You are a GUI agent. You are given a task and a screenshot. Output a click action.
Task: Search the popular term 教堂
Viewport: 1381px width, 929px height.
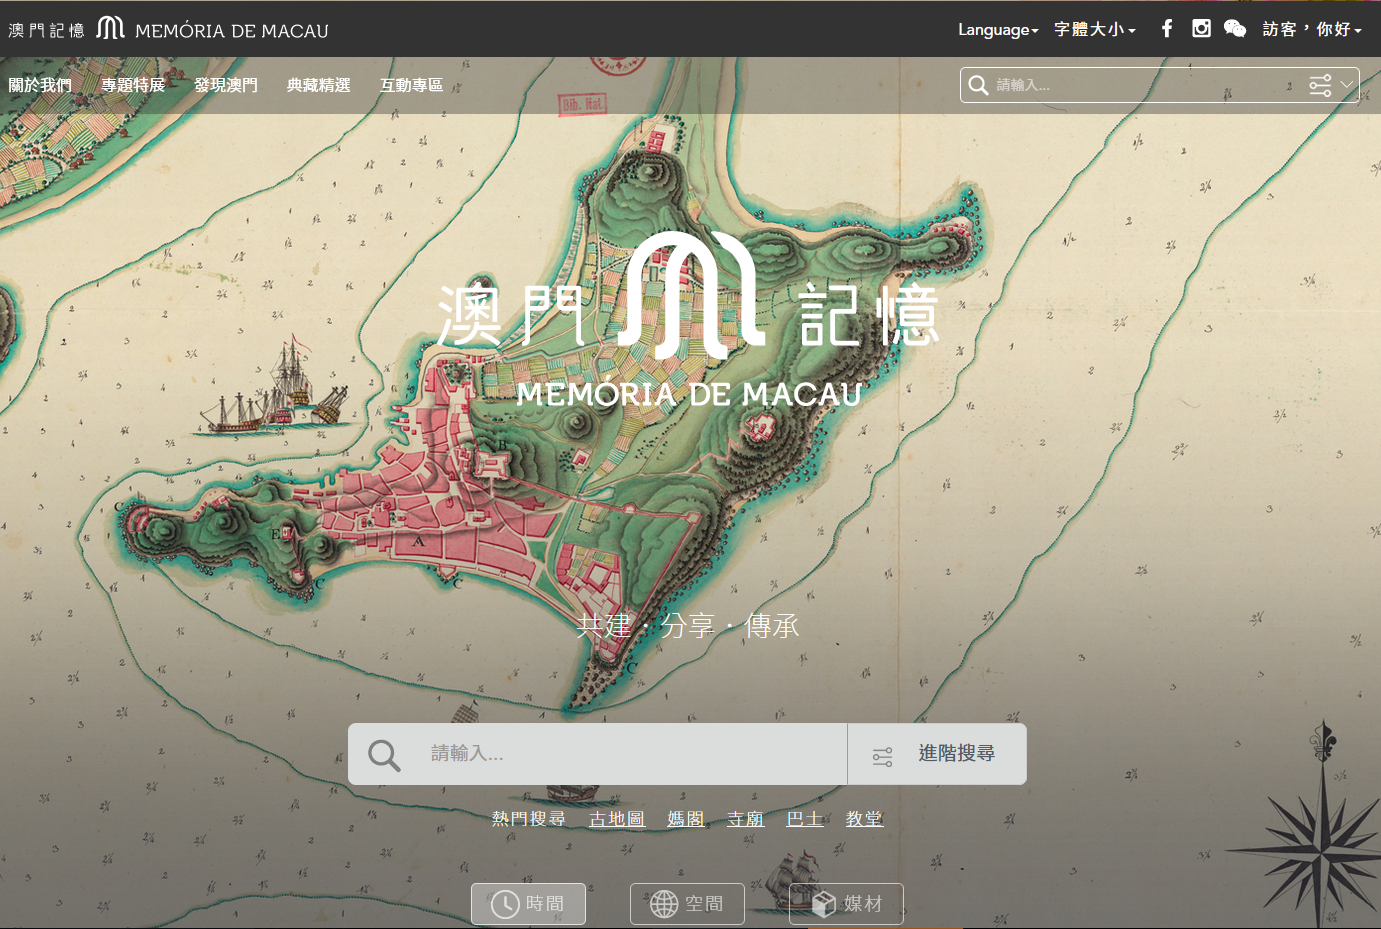pos(865,819)
